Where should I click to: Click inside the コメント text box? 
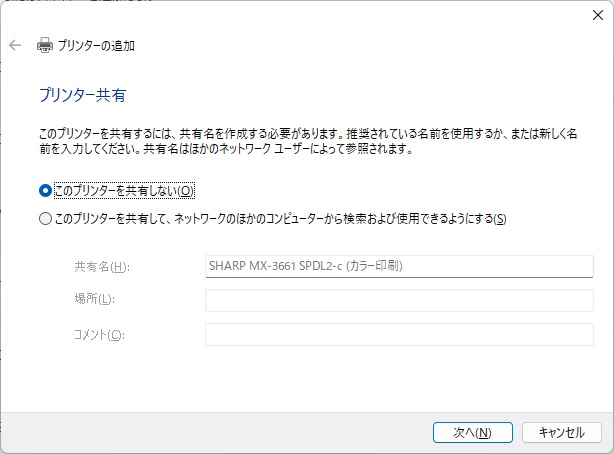pos(398,334)
